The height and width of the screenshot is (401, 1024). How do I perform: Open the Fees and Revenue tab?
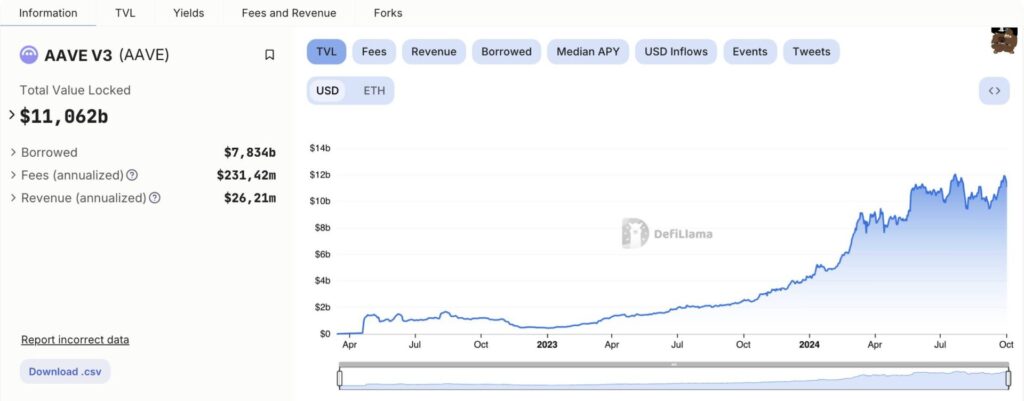pos(289,13)
